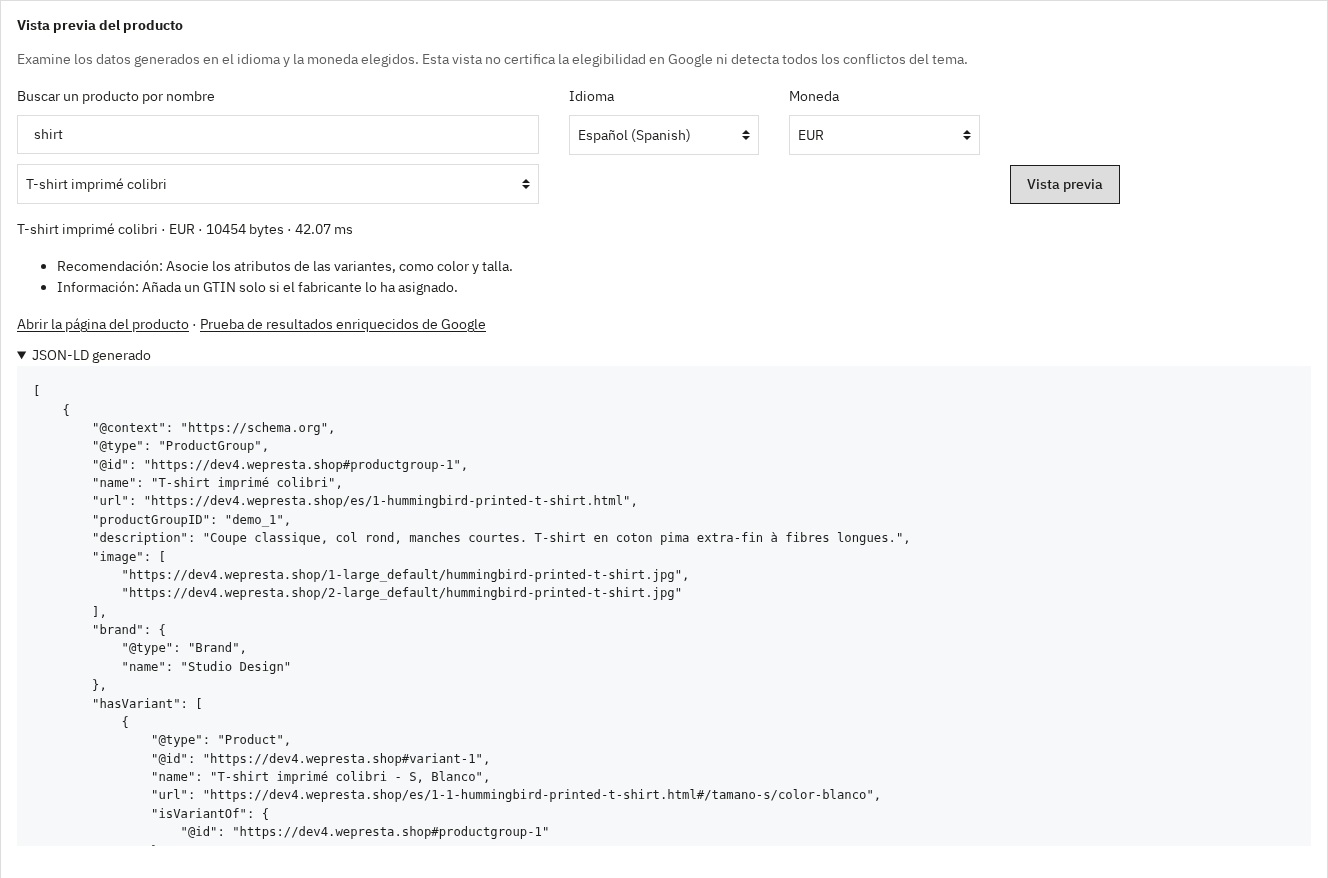Open Prueba de resultados enriquecidos de Google link

[343, 324]
